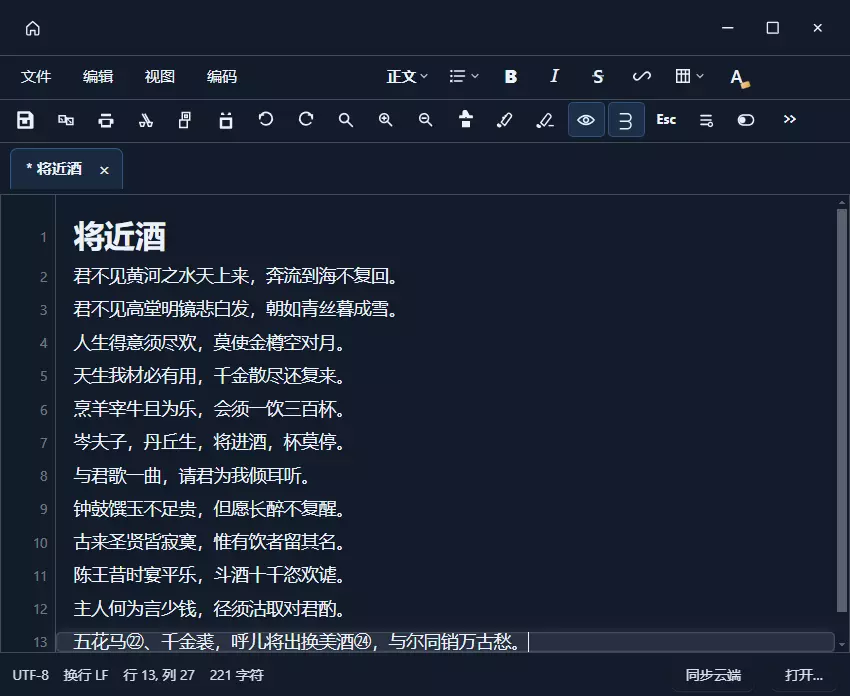Screen dimensions: 850x696
Task: Insert a hyperlink with the link icon
Action: (641, 76)
